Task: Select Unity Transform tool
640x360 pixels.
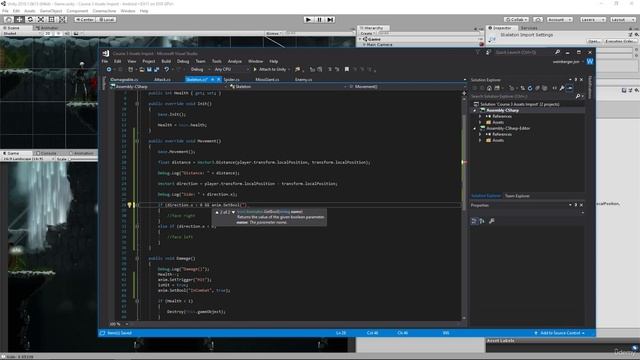Action: [62, 20]
